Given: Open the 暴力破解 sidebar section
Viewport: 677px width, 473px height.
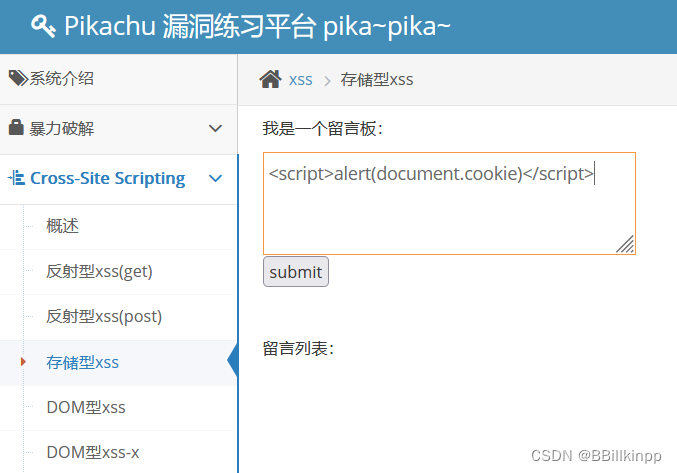Looking at the screenshot, I should (118, 129).
